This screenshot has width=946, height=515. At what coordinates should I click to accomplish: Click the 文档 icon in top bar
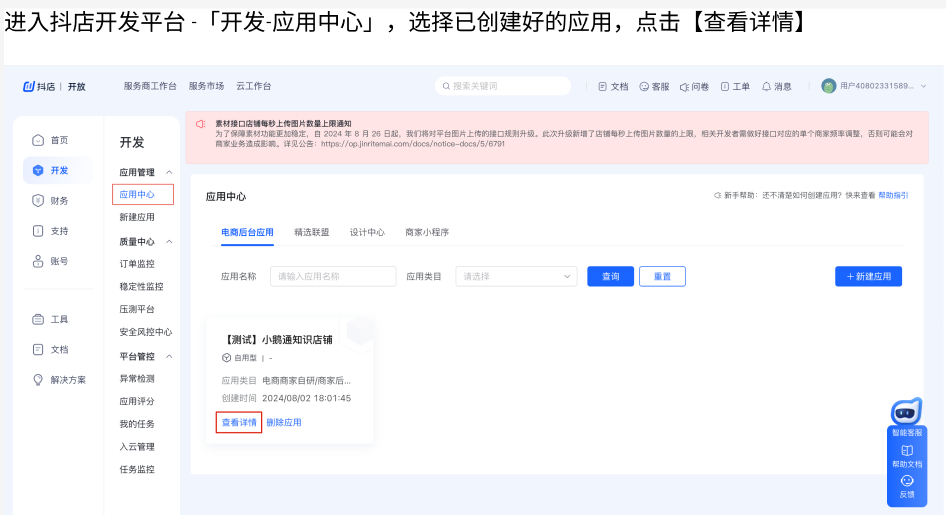[x=602, y=86]
